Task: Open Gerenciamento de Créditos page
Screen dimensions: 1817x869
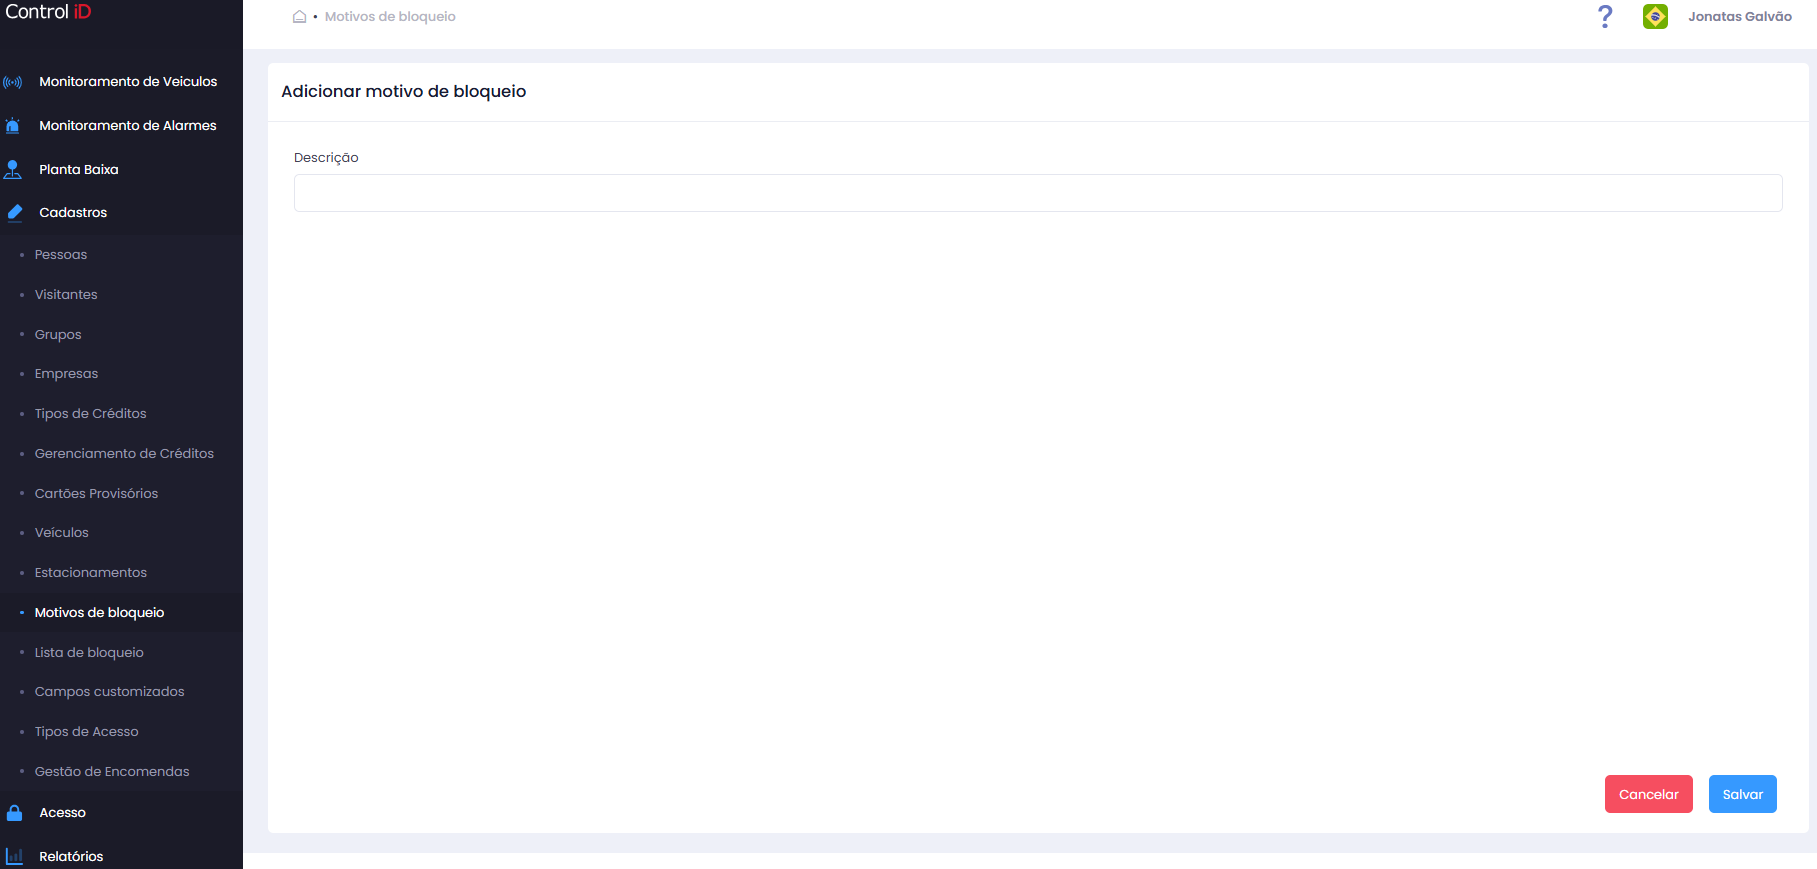Action: [124, 454]
